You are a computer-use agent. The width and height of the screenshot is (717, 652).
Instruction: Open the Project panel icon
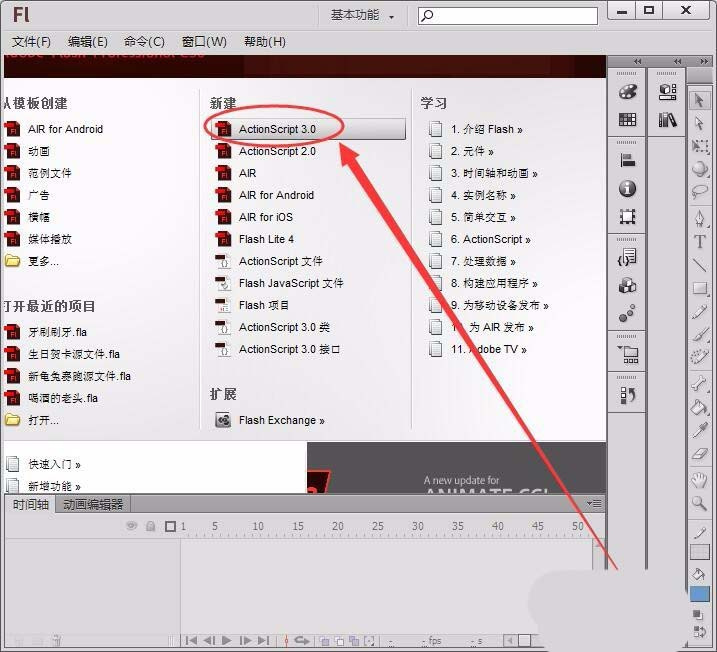[627, 354]
